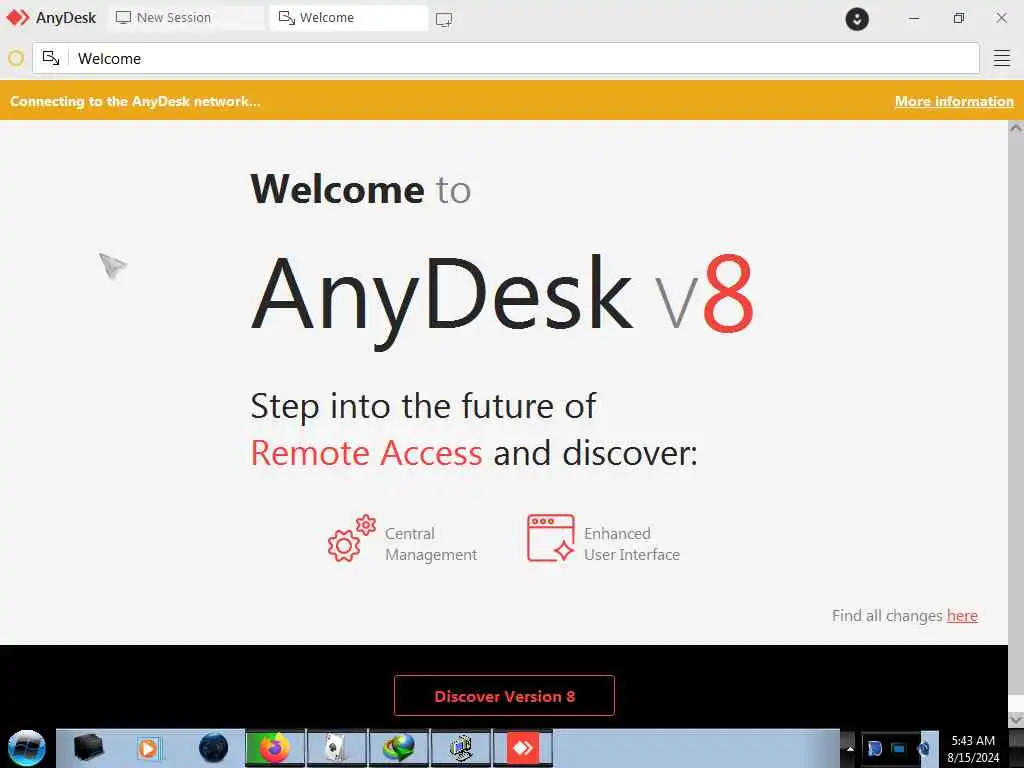Click the Discover Version 8 button
This screenshot has height=768, width=1024.
pyautogui.click(x=504, y=696)
